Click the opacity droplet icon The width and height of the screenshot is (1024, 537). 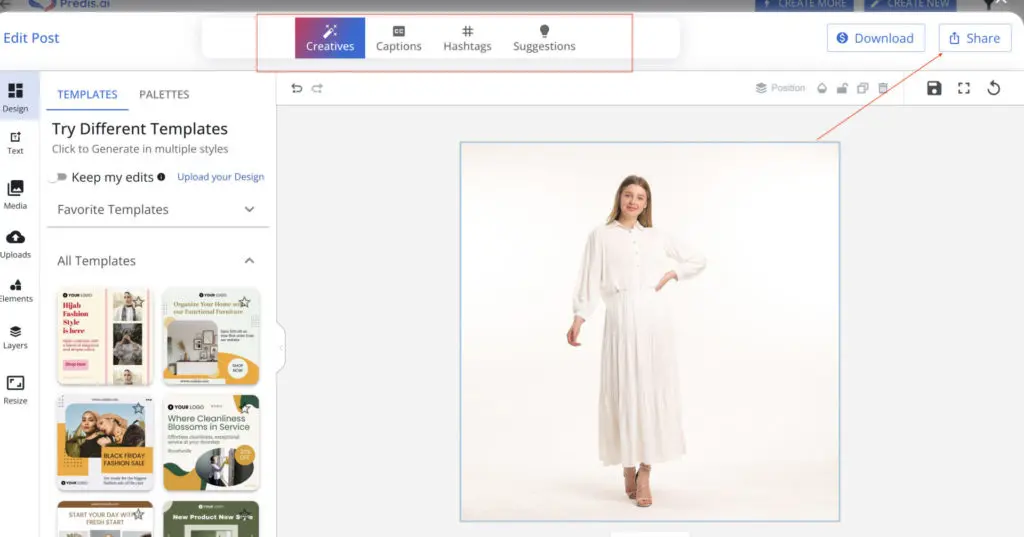coord(822,88)
